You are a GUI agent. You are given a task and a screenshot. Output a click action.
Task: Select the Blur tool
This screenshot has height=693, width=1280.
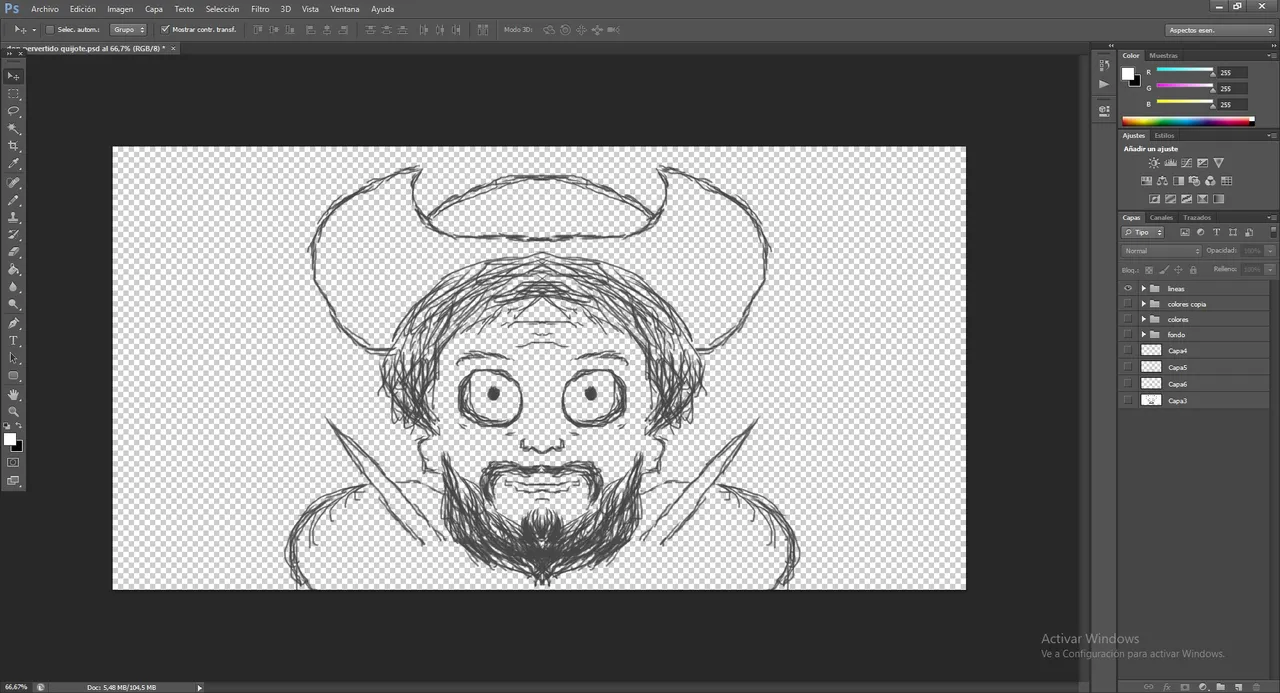point(14,287)
